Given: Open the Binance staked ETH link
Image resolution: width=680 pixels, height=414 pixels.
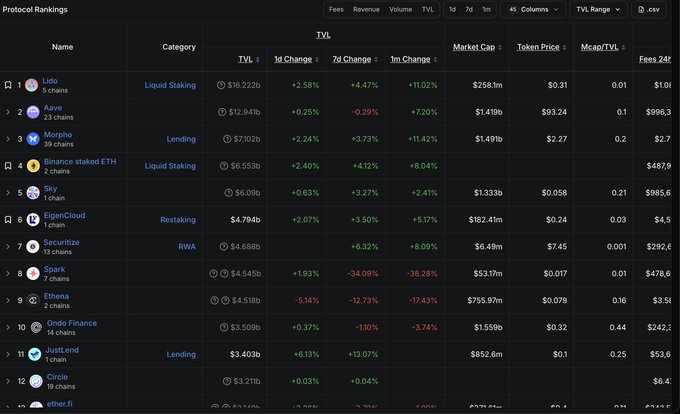Looking at the screenshot, I should [x=80, y=161].
